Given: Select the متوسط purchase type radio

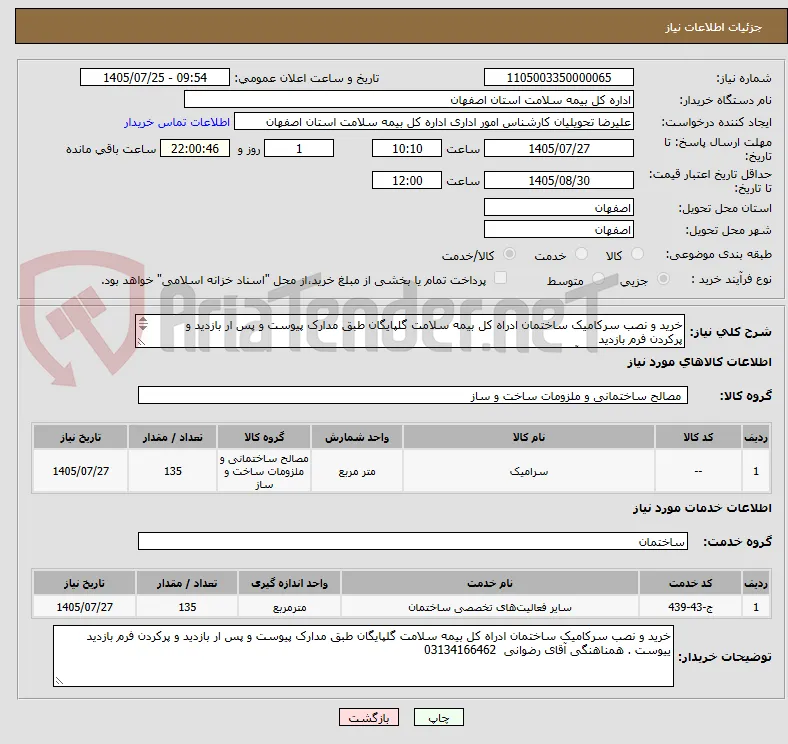Looking at the screenshot, I should [x=598, y=278].
